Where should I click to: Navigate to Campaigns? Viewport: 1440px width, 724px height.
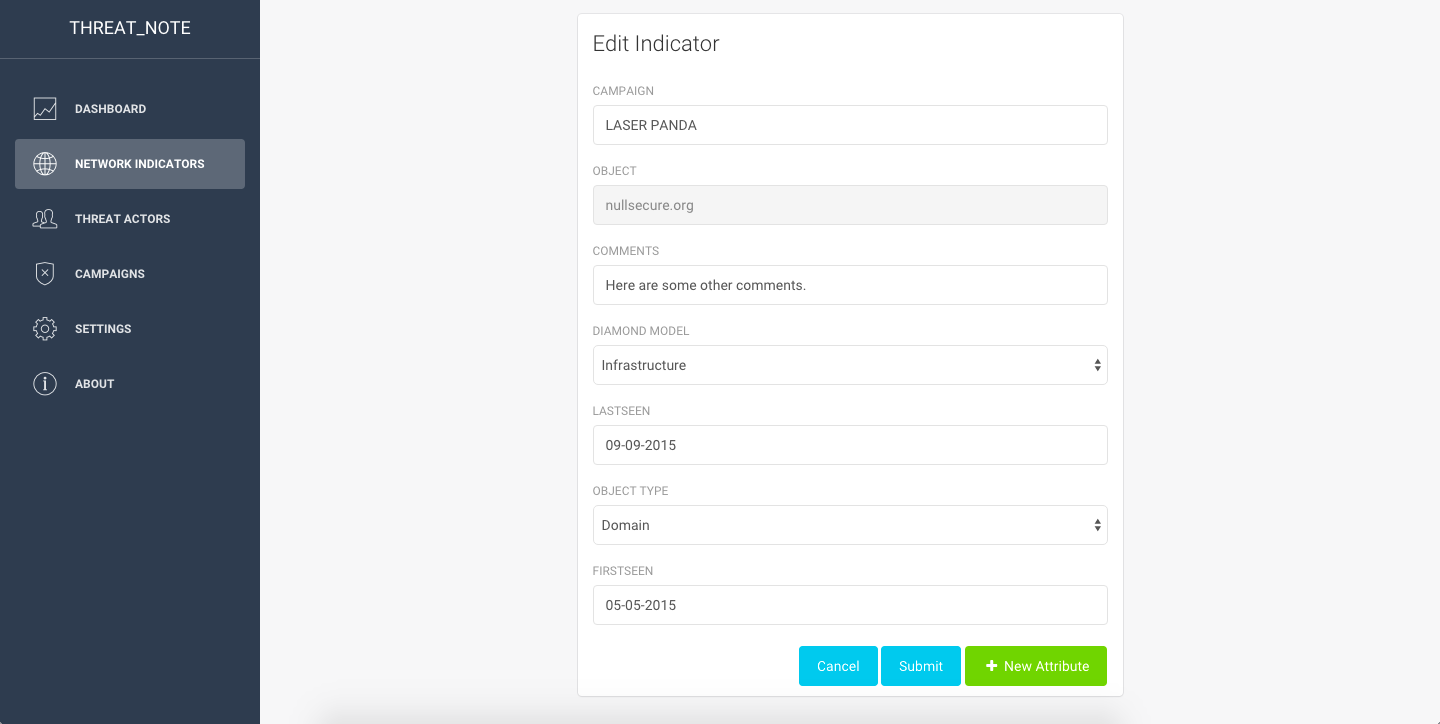130,274
